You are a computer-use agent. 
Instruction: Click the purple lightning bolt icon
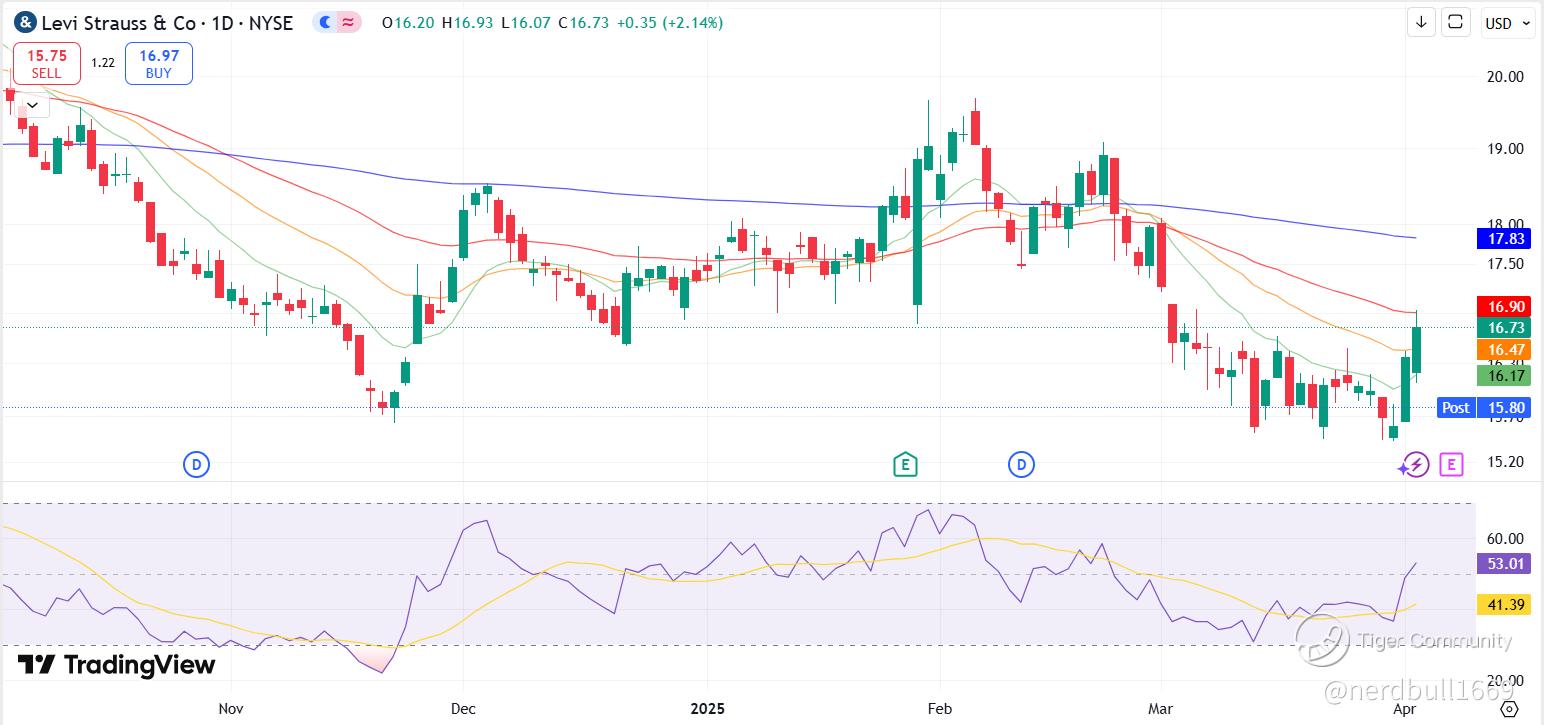point(1415,464)
